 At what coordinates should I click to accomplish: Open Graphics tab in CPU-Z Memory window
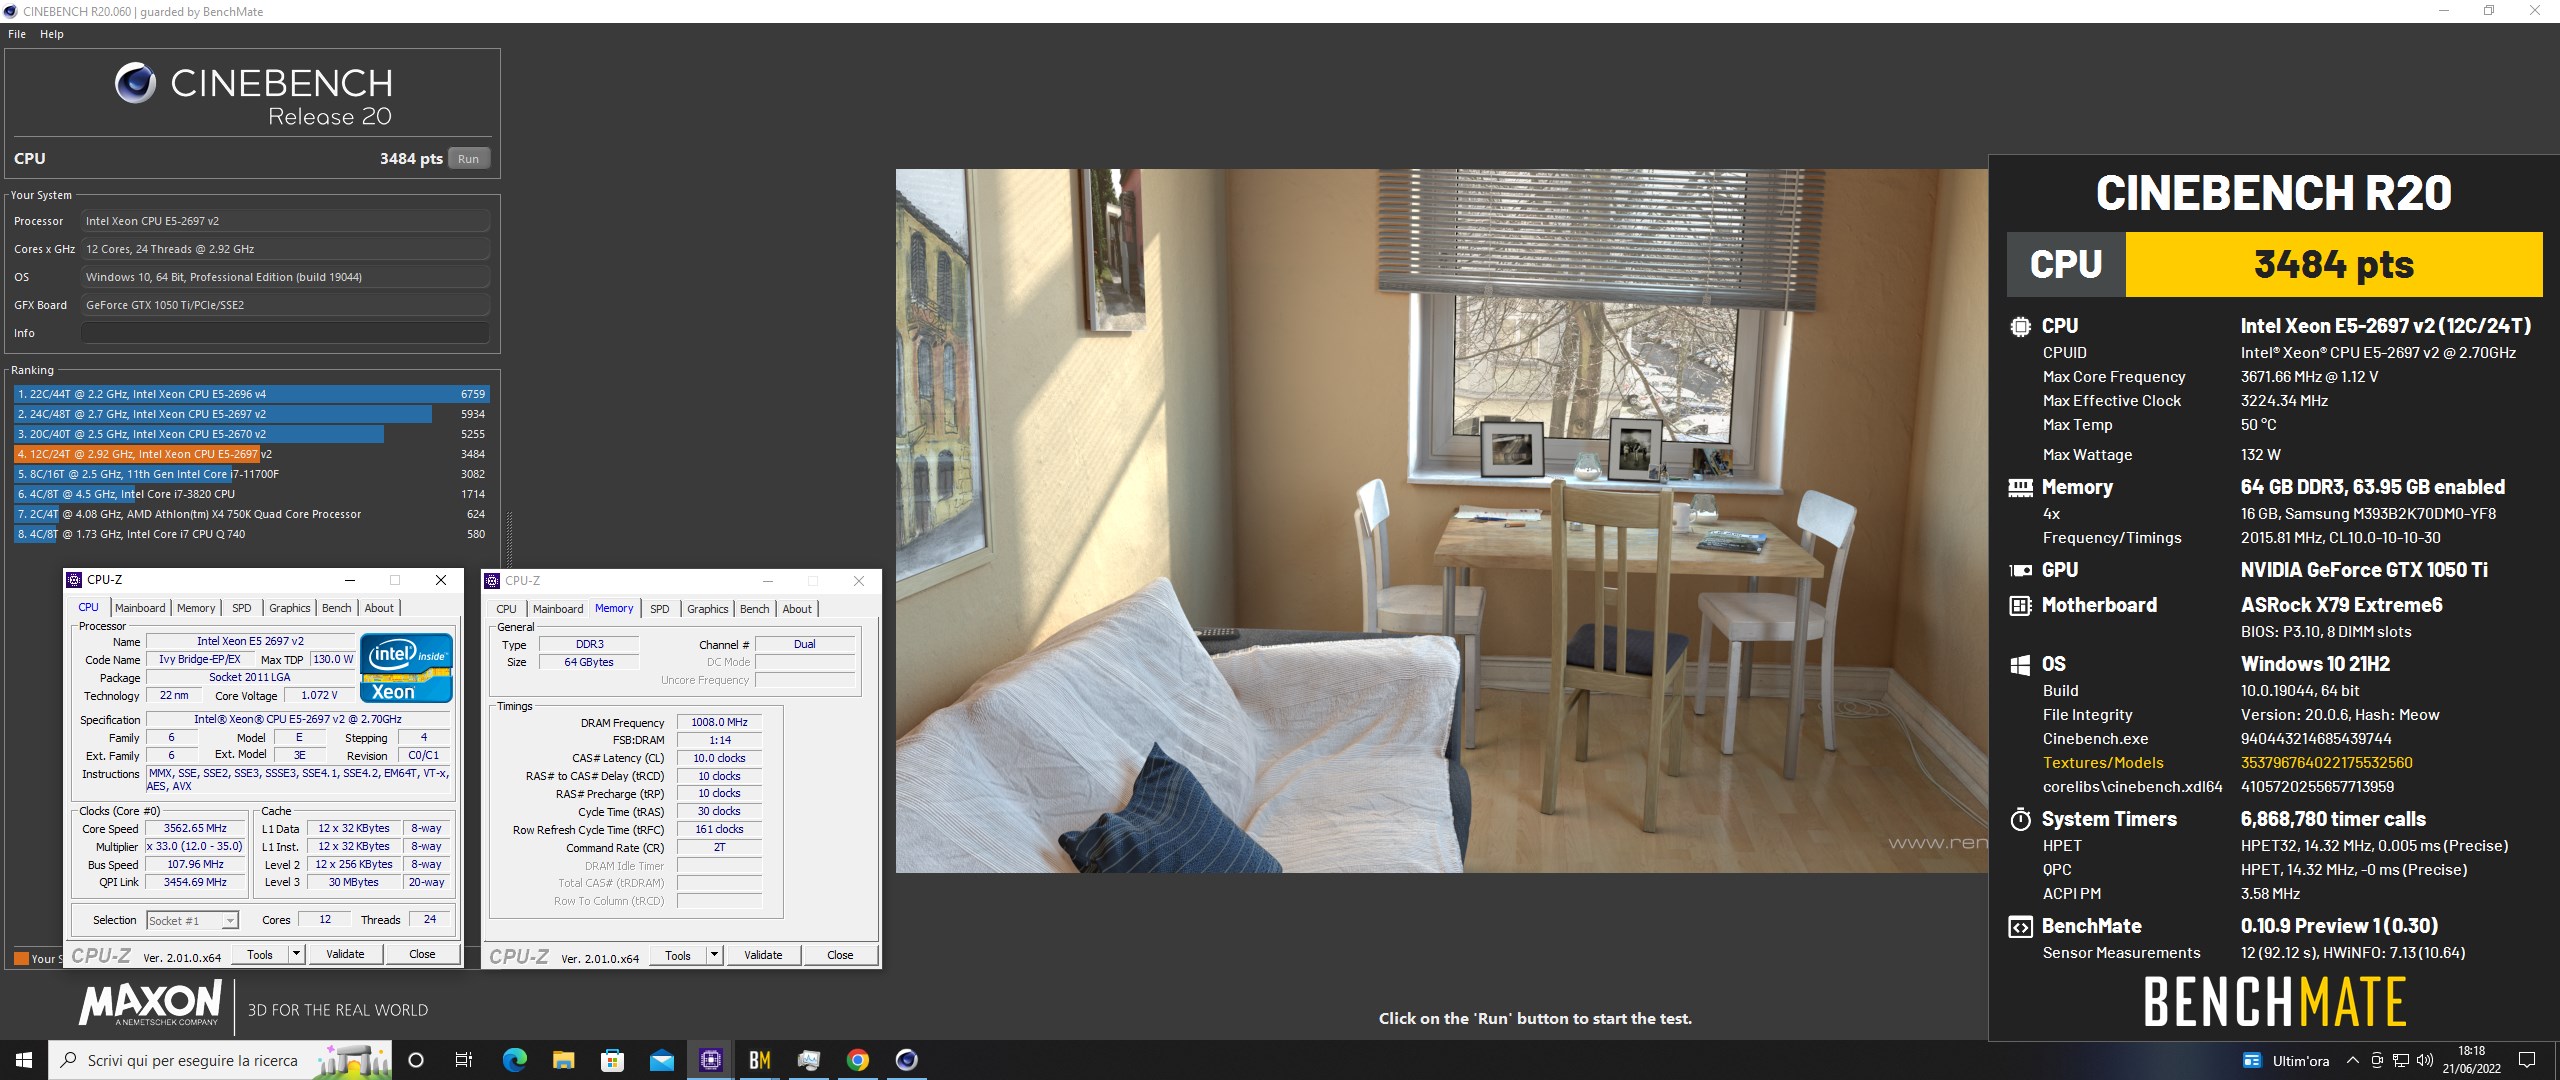pyautogui.click(x=708, y=609)
